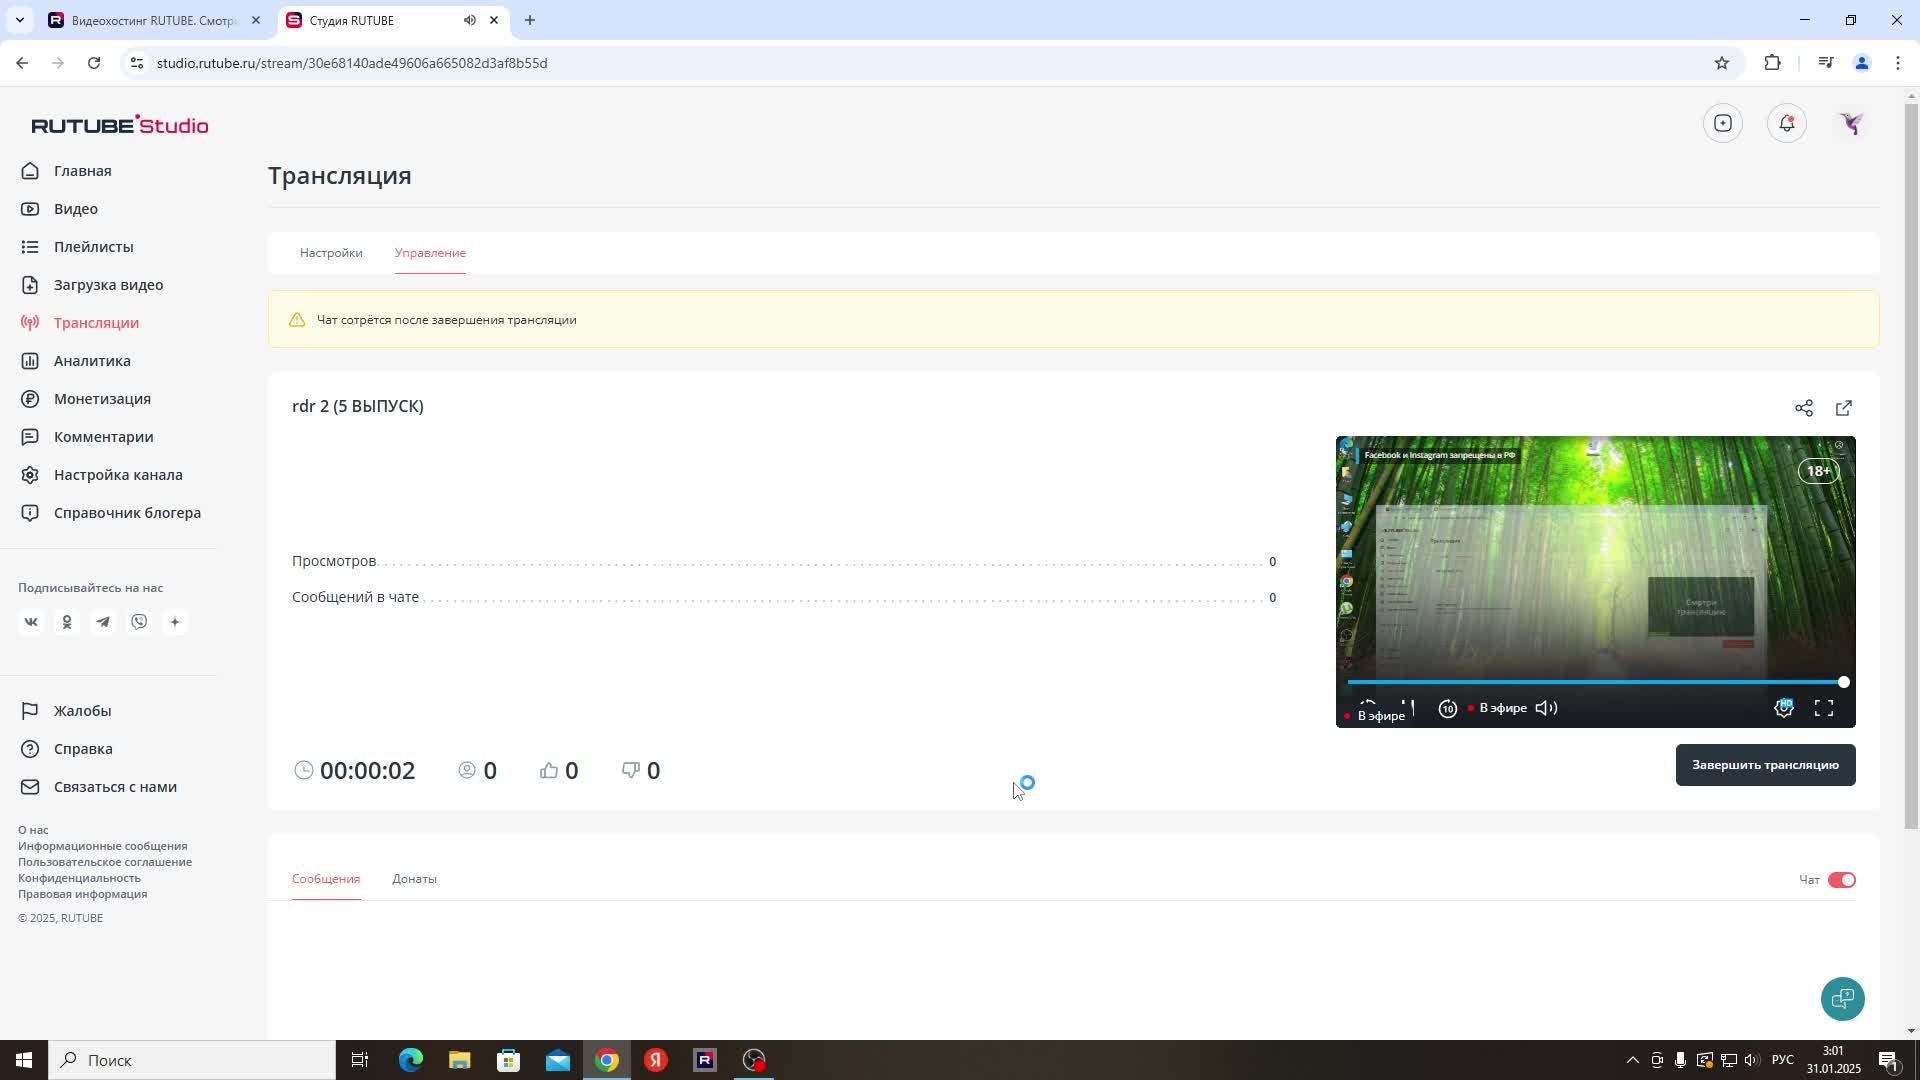
Task: Click Завершить трансляцию button
Action: point(1764,765)
